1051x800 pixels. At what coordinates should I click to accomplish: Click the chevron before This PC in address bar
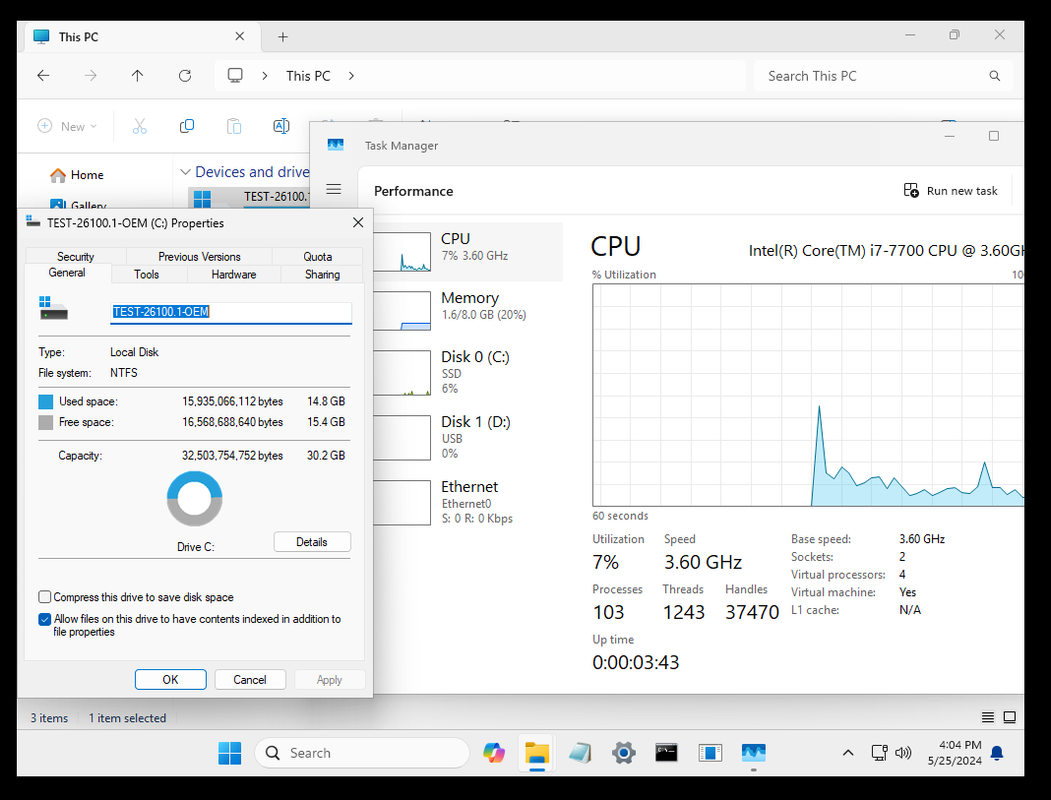pos(265,76)
